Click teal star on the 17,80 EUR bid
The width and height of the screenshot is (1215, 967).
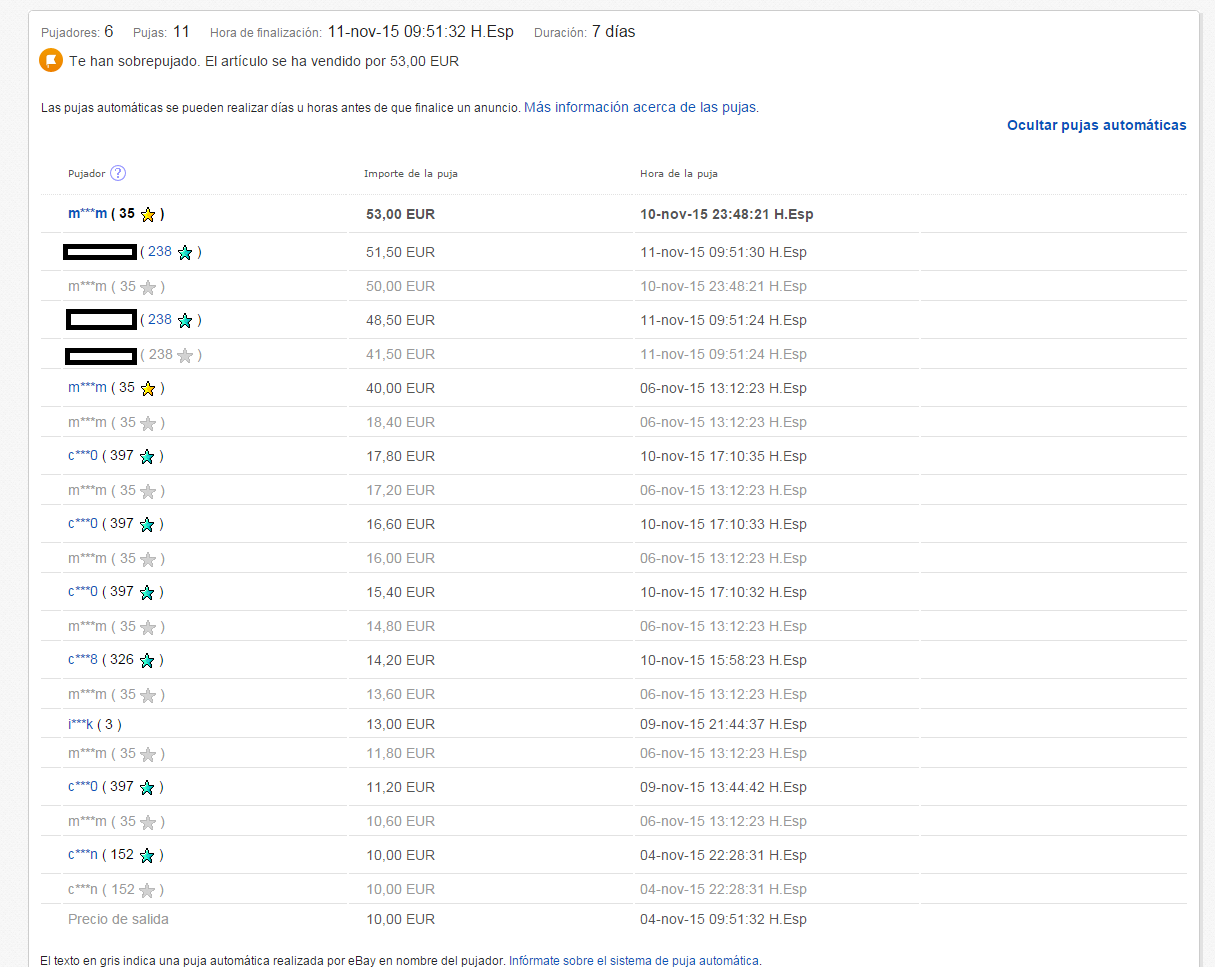tap(147, 456)
